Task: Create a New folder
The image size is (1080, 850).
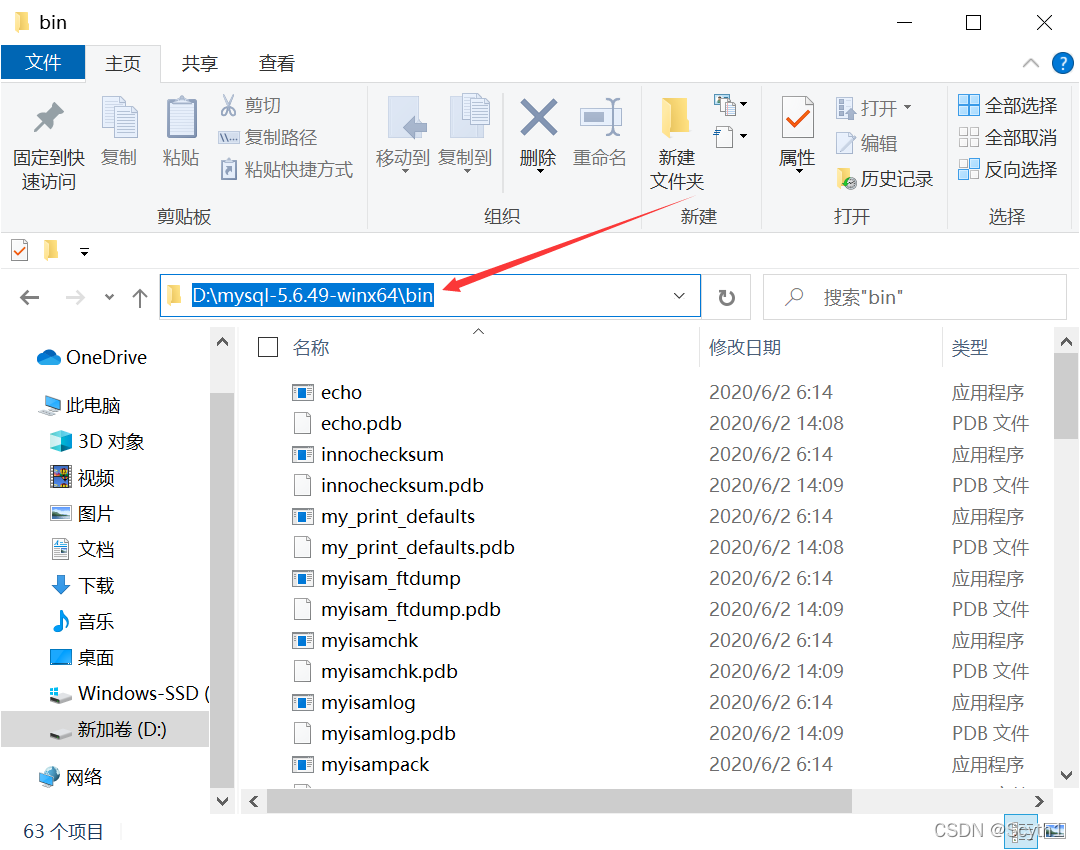Action: point(676,144)
